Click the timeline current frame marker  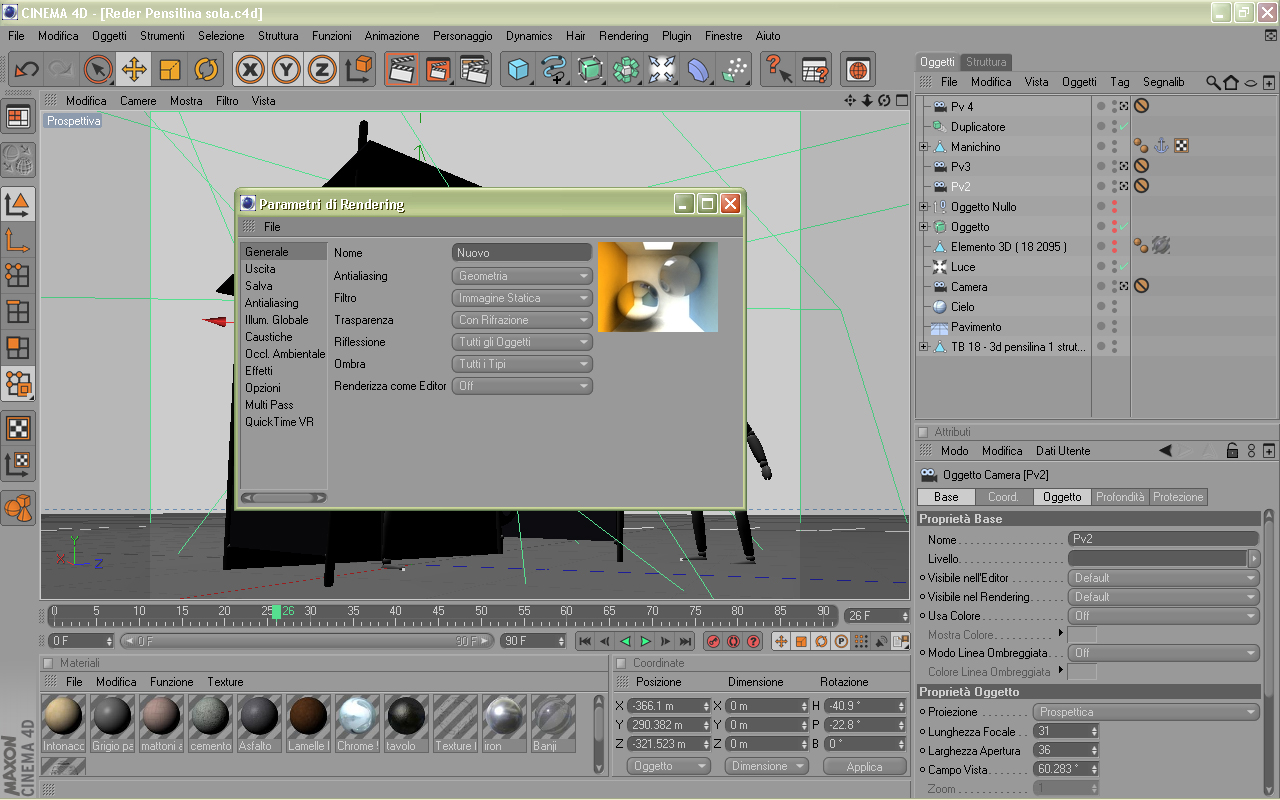(x=277, y=612)
